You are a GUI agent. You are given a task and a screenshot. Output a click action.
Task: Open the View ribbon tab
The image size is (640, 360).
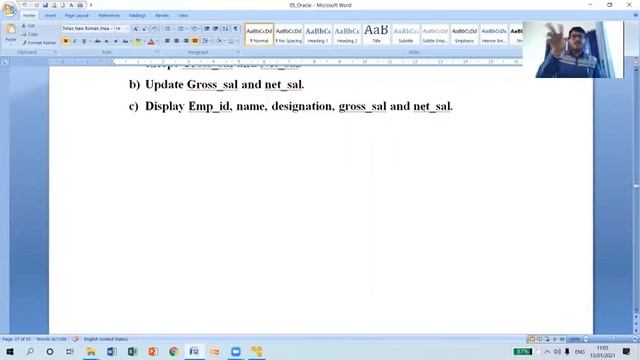click(182, 16)
